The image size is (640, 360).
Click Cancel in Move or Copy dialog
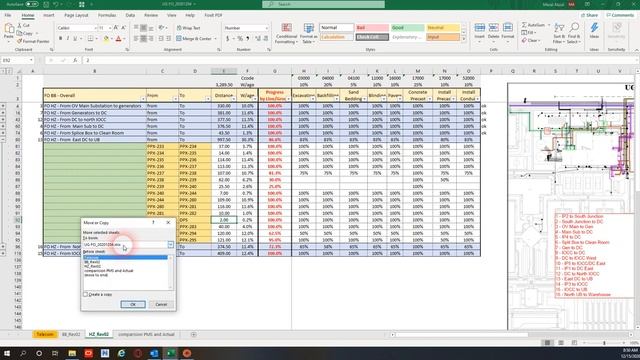pyautogui.click(x=161, y=304)
